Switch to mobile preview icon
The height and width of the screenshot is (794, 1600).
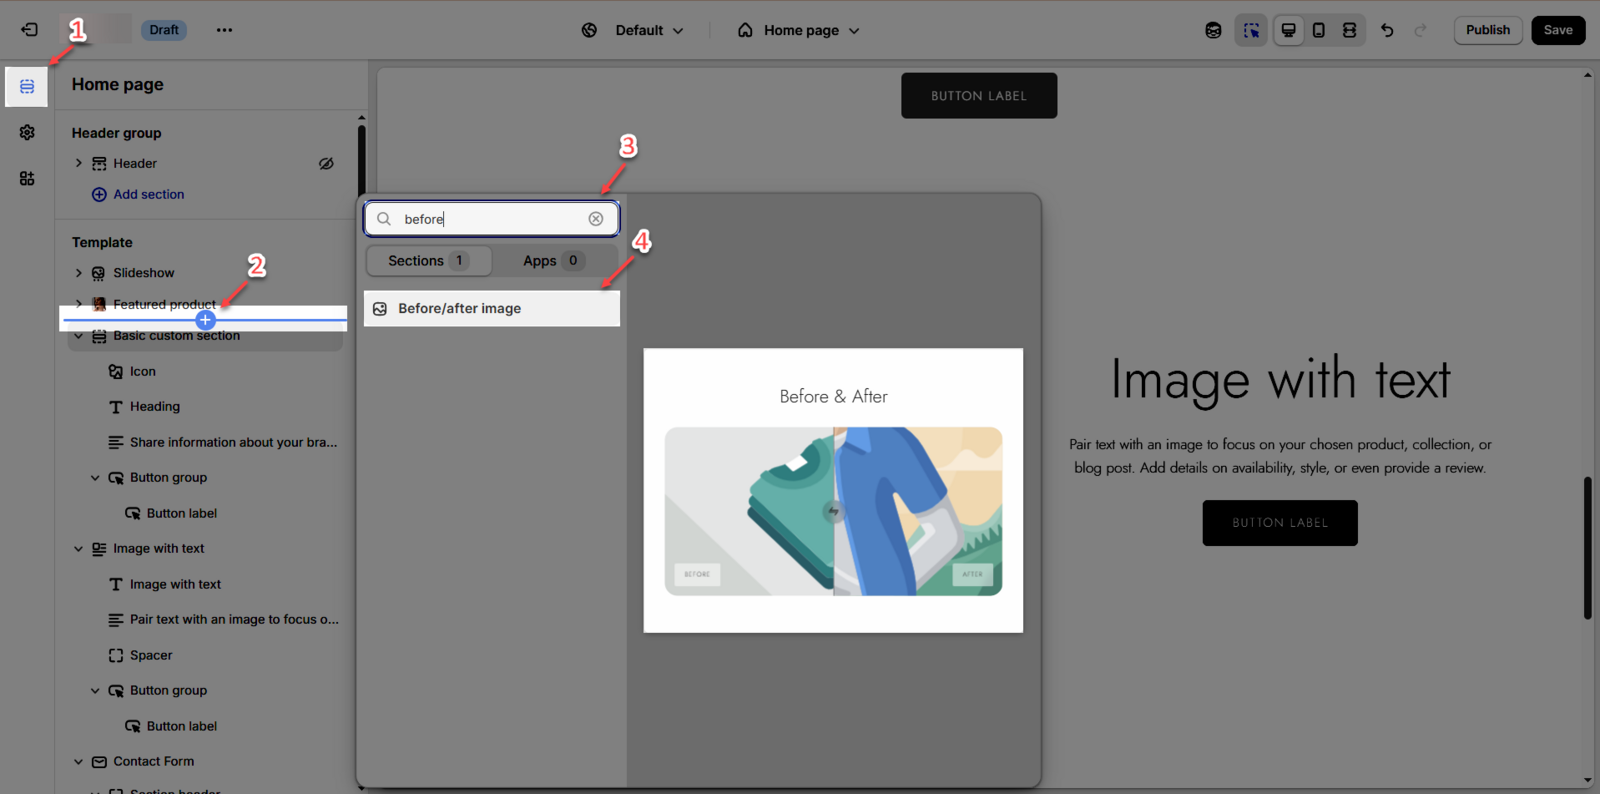coord(1319,30)
